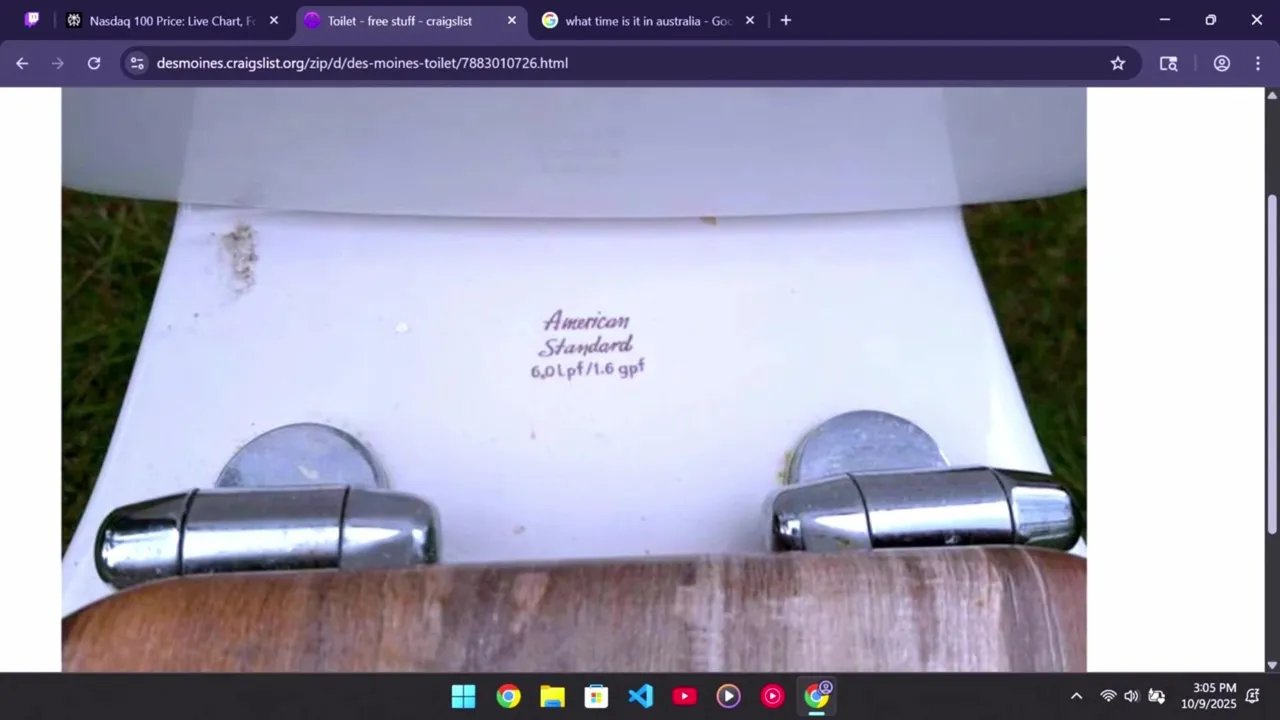The height and width of the screenshot is (720, 1280).
Task: Close the Google australia time tab
Action: pos(750,20)
